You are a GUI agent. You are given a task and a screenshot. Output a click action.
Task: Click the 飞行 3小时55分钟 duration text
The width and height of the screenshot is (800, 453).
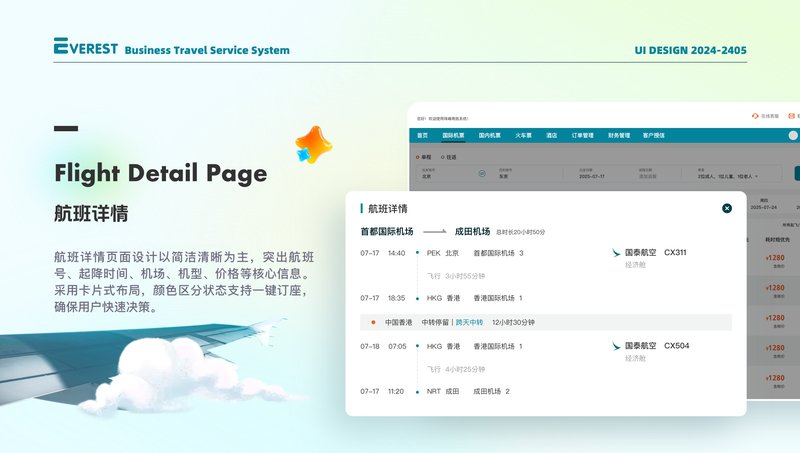click(x=456, y=276)
